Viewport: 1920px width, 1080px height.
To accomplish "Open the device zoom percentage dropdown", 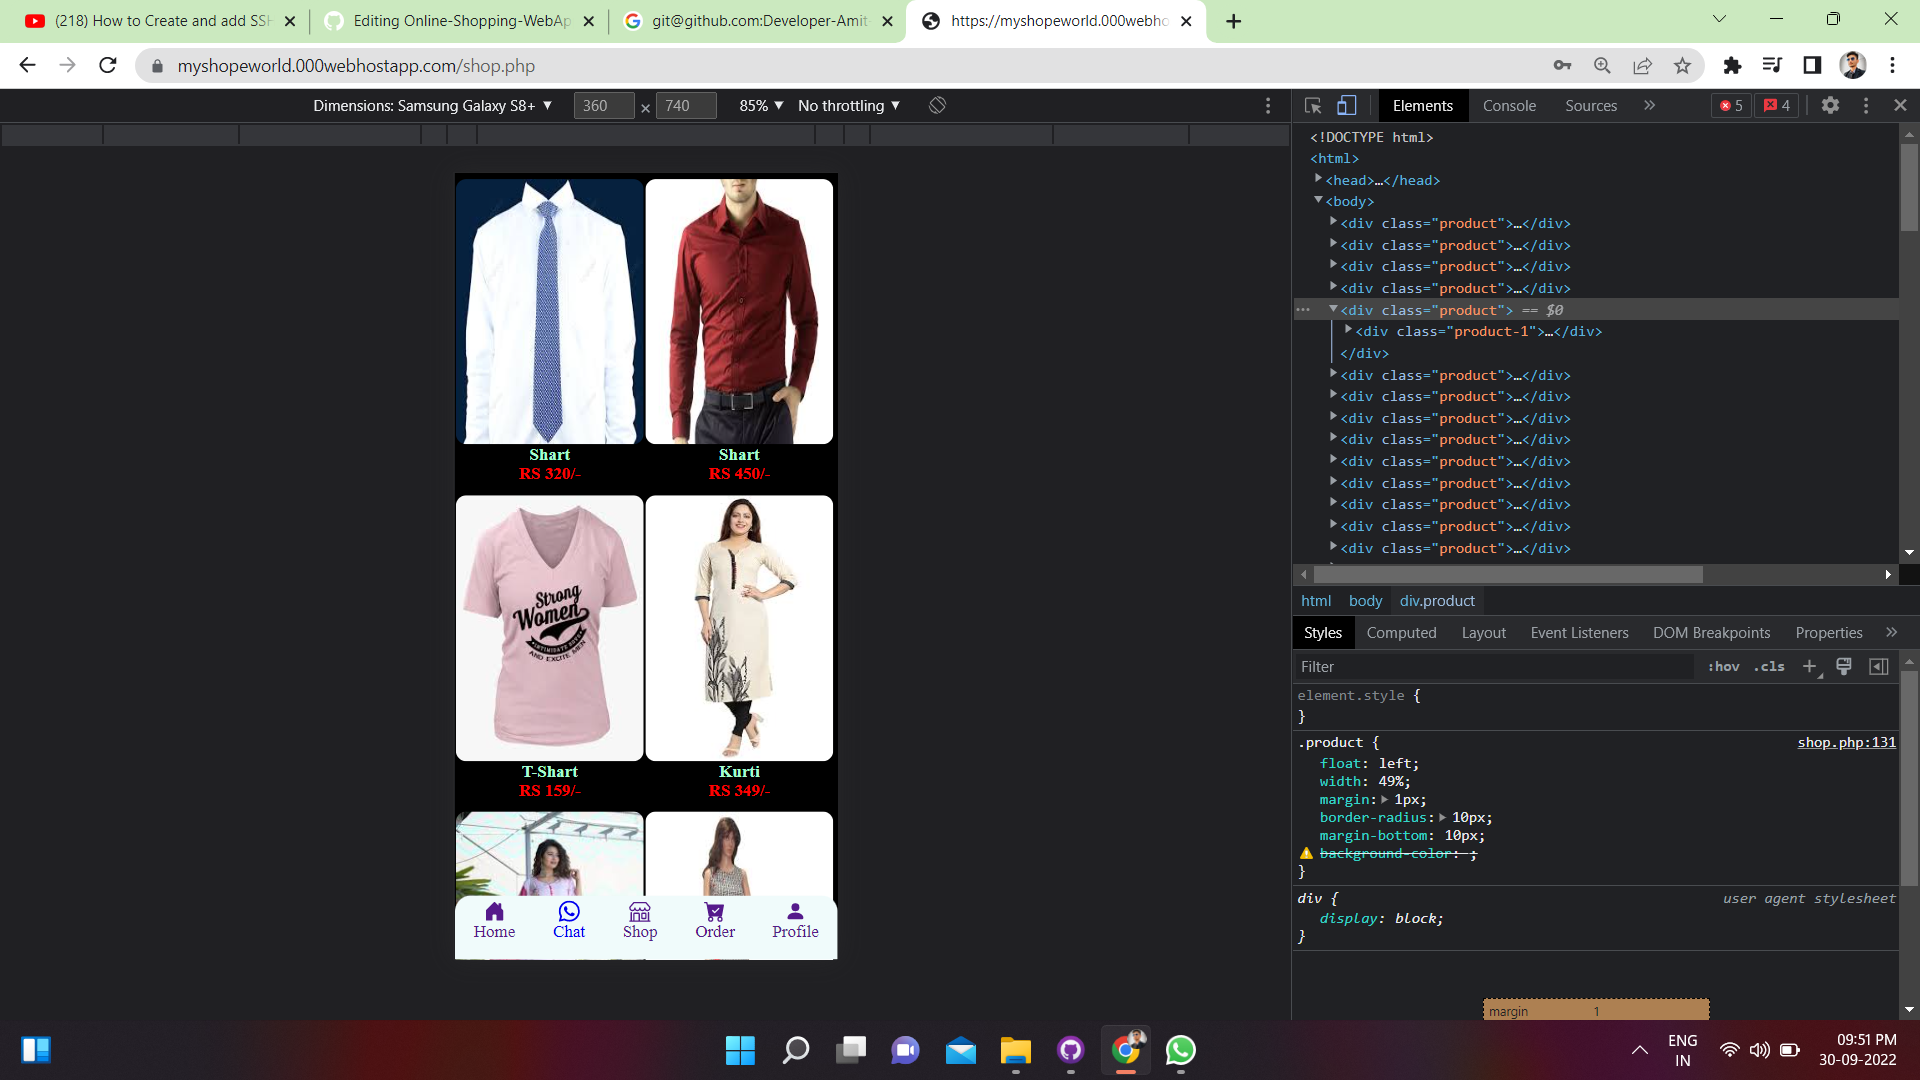I will click(760, 105).
